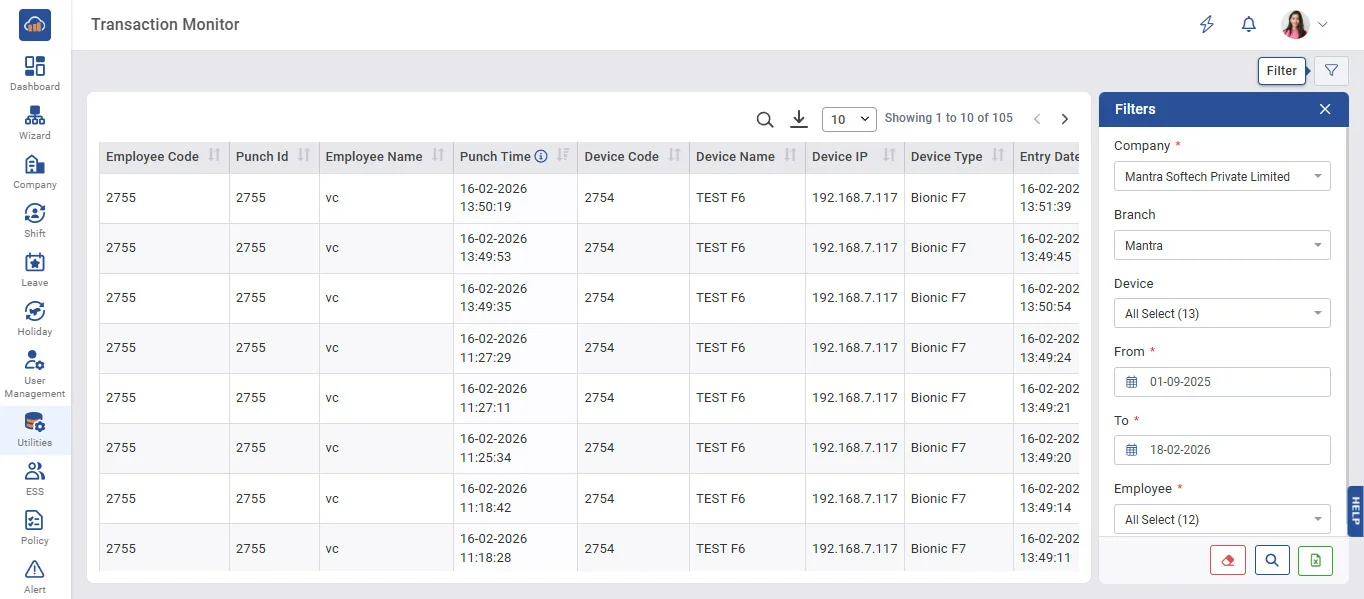Open the Company dropdown
The width and height of the screenshot is (1364, 599).
[1222, 177]
